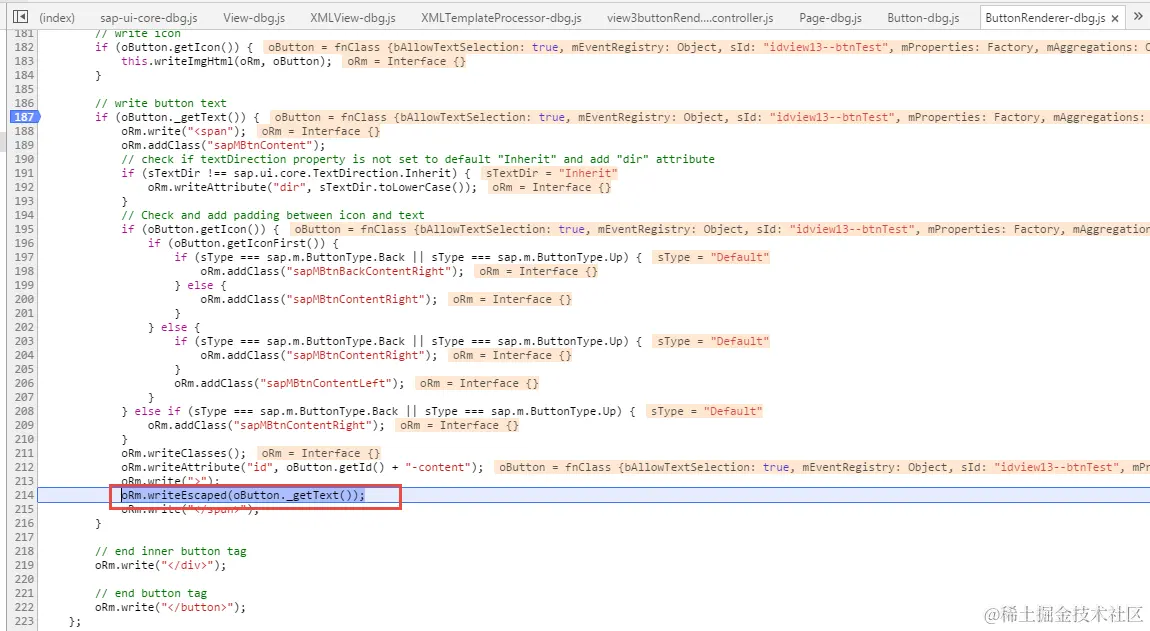The height and width of the screenshot is (631, 1150).
Task: Click the oRm.addClass("sapMBtnContent") line
Action: pyautogui.click(x=223, y=145)
